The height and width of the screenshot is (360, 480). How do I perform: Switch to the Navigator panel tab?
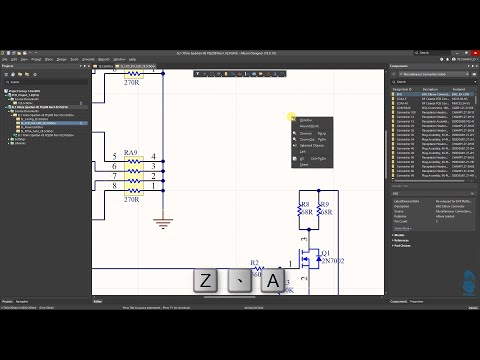point(22,301)
